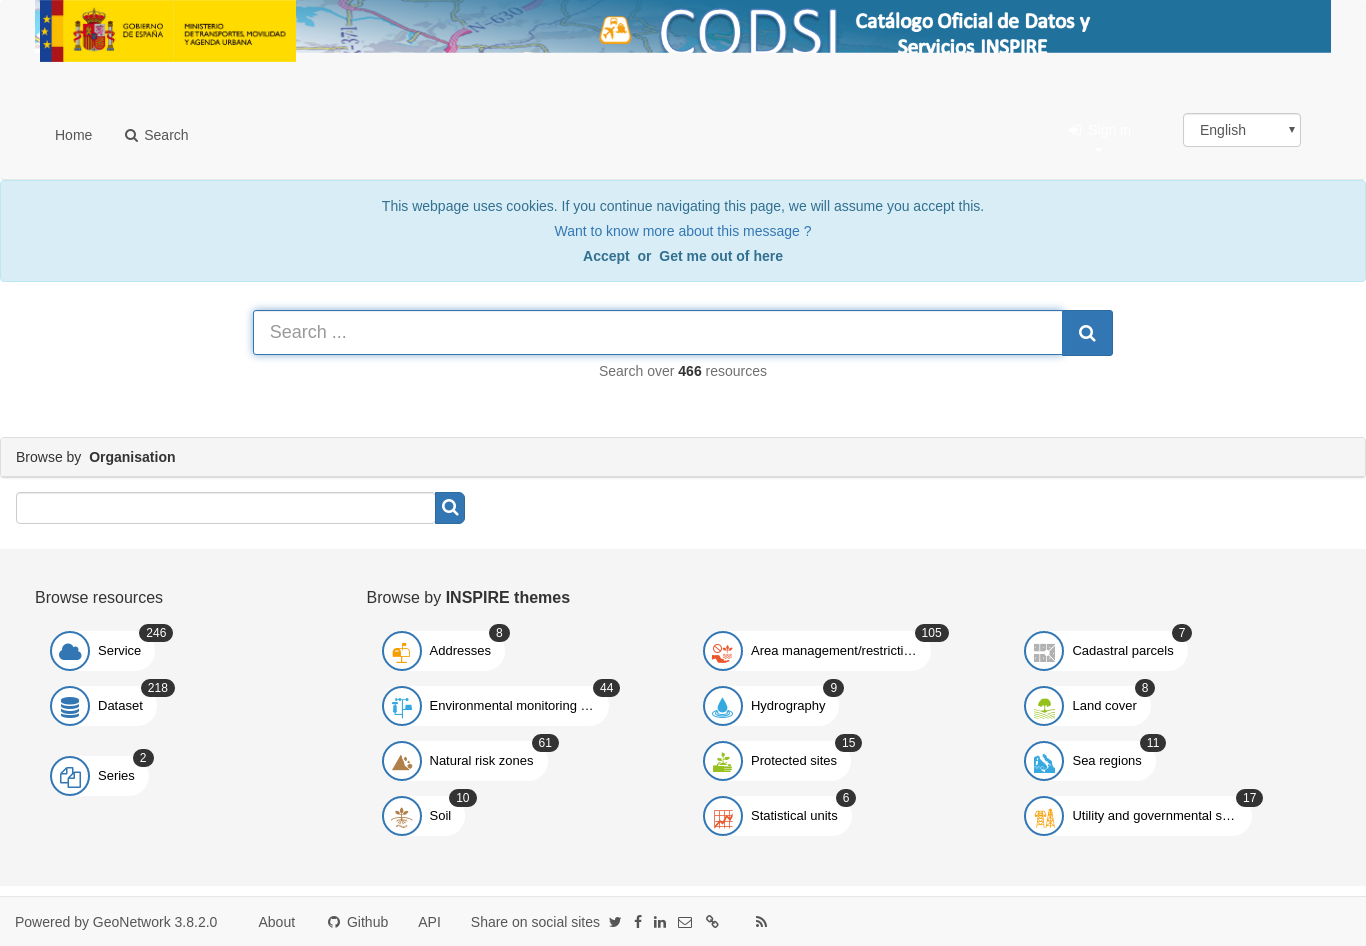Click the Series resource label
Image resolution: width=1366 pixels, height=946 pixels.
116,776
